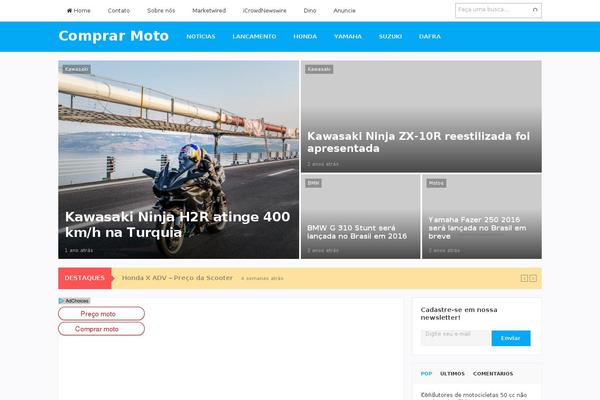Open Honda X ADV – Preço da Scooter
This screenshot has height=400, width=600.
pos(177,278)
